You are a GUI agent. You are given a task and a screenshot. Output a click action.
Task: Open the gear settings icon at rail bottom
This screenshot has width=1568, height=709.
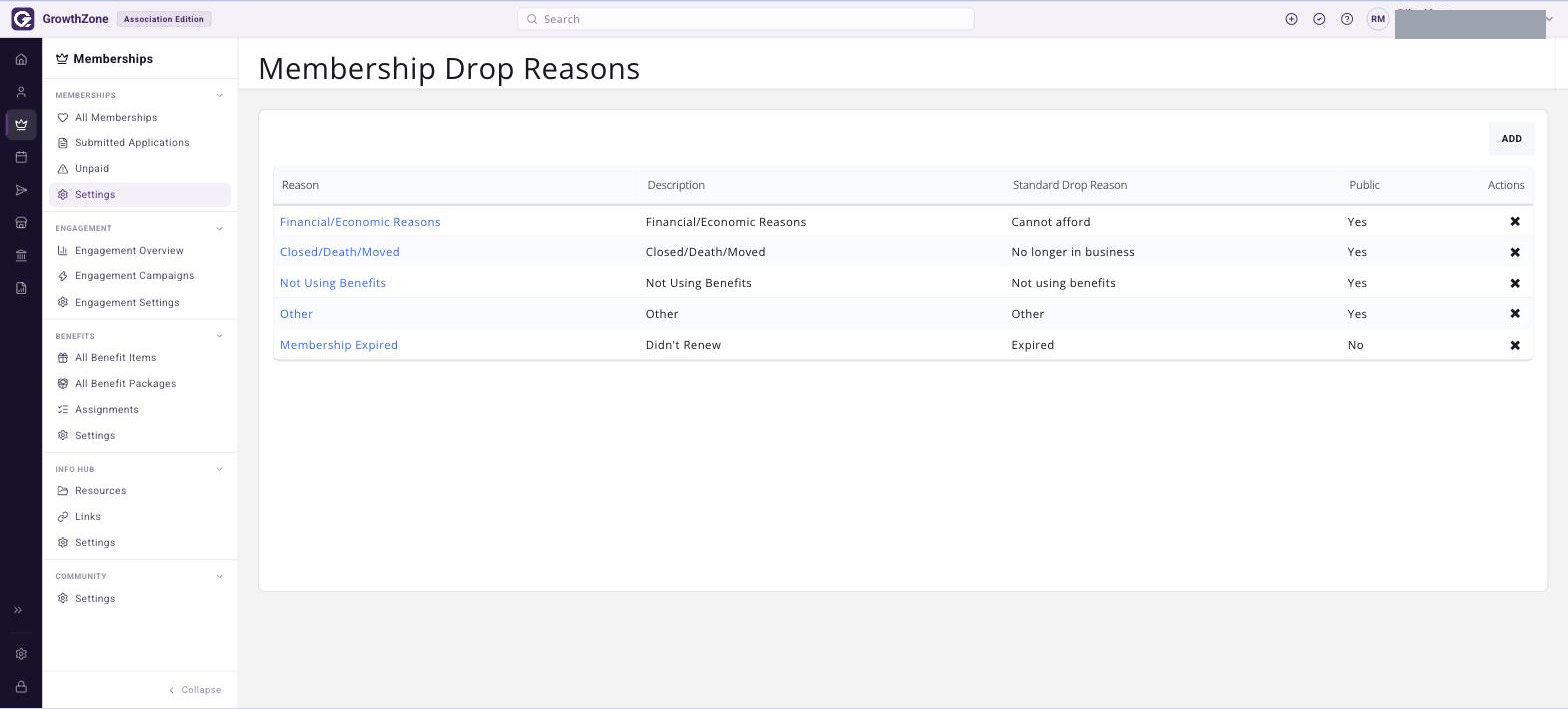(21, 654)
